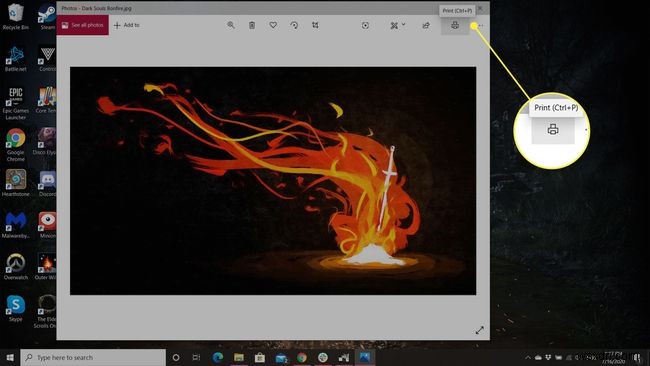Select the Disco Elysium desktop shortcut

(46, 141)
